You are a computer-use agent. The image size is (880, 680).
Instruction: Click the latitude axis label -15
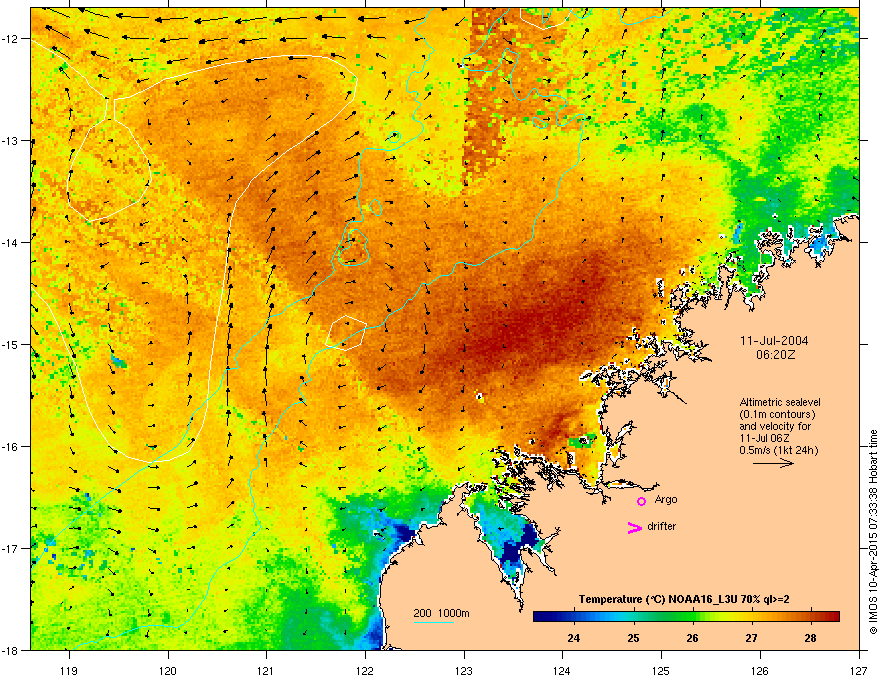(x=11, y=344)
